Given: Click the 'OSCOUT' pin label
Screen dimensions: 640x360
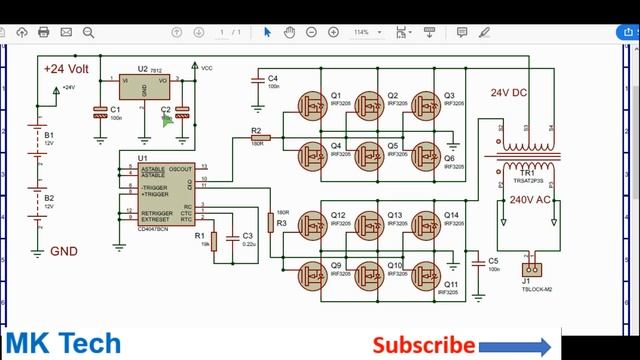Looking at the screenshot, I should pos(180,169).
